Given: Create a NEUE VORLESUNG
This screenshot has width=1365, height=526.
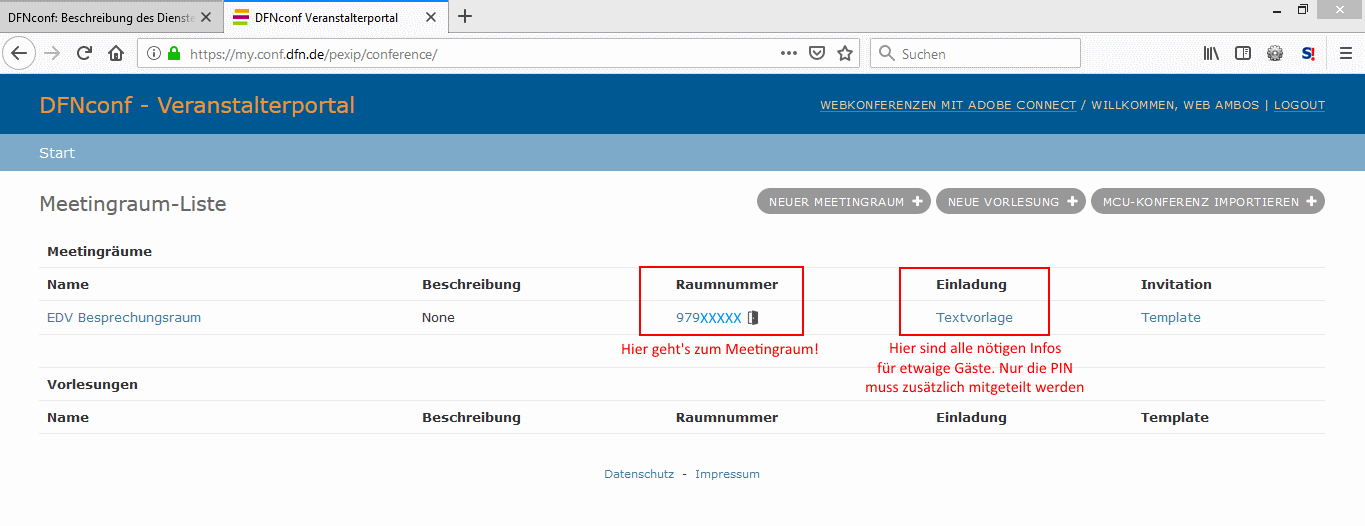Looking at the screenshot, I should [1011, 202].
